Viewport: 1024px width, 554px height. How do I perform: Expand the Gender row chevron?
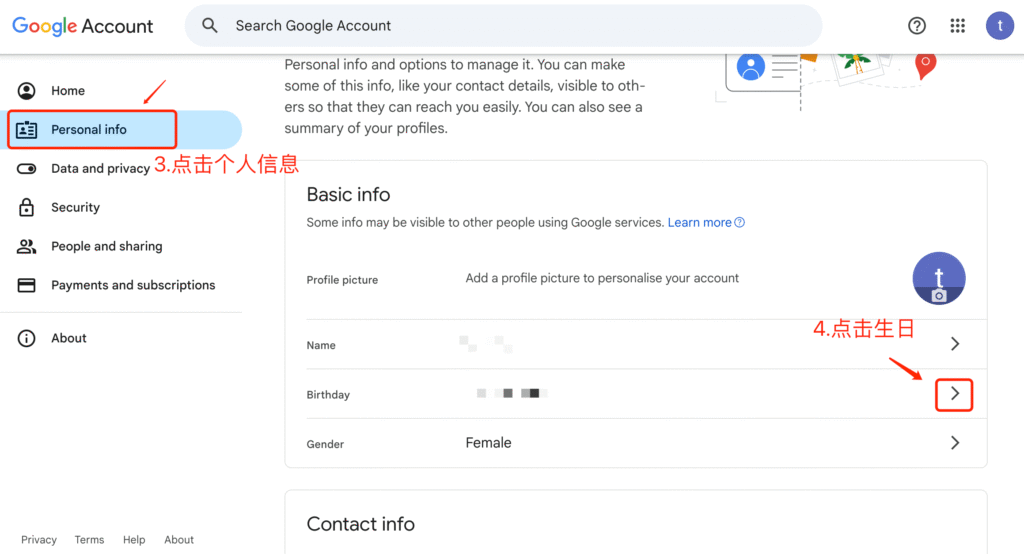[x=955, y=443]
